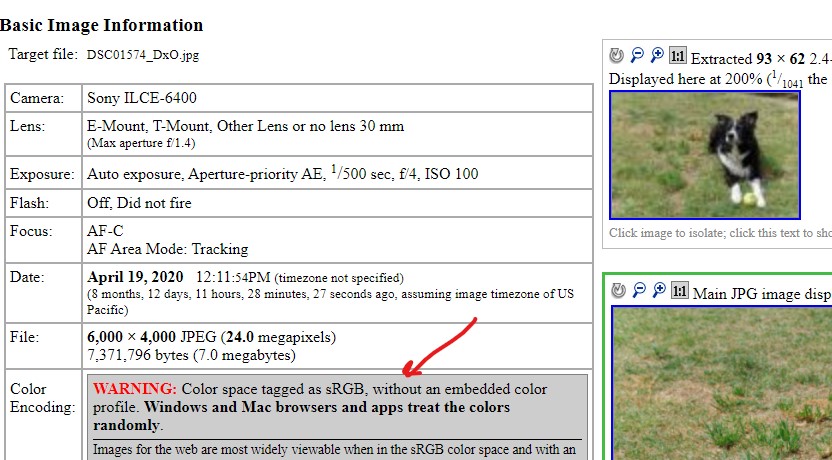This screenshot has height=460, width=832.
Task: Click the dog thumbnail to isolate it
Action: click(705, 155)
